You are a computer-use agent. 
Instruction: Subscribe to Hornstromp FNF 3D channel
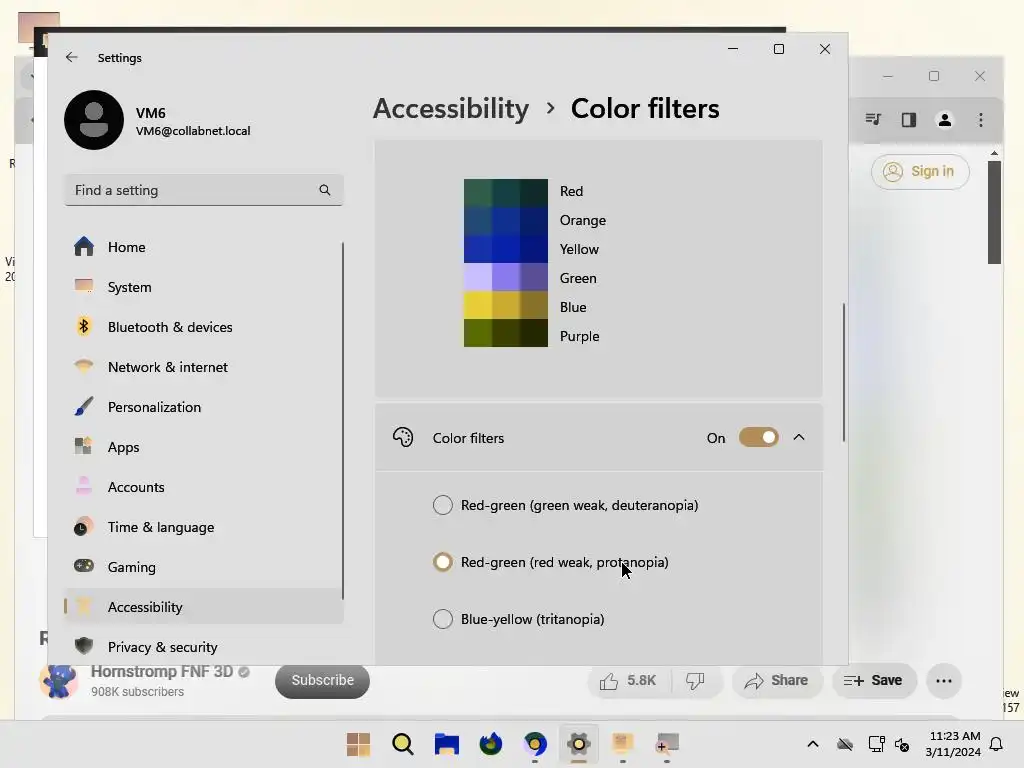(323, 680)
